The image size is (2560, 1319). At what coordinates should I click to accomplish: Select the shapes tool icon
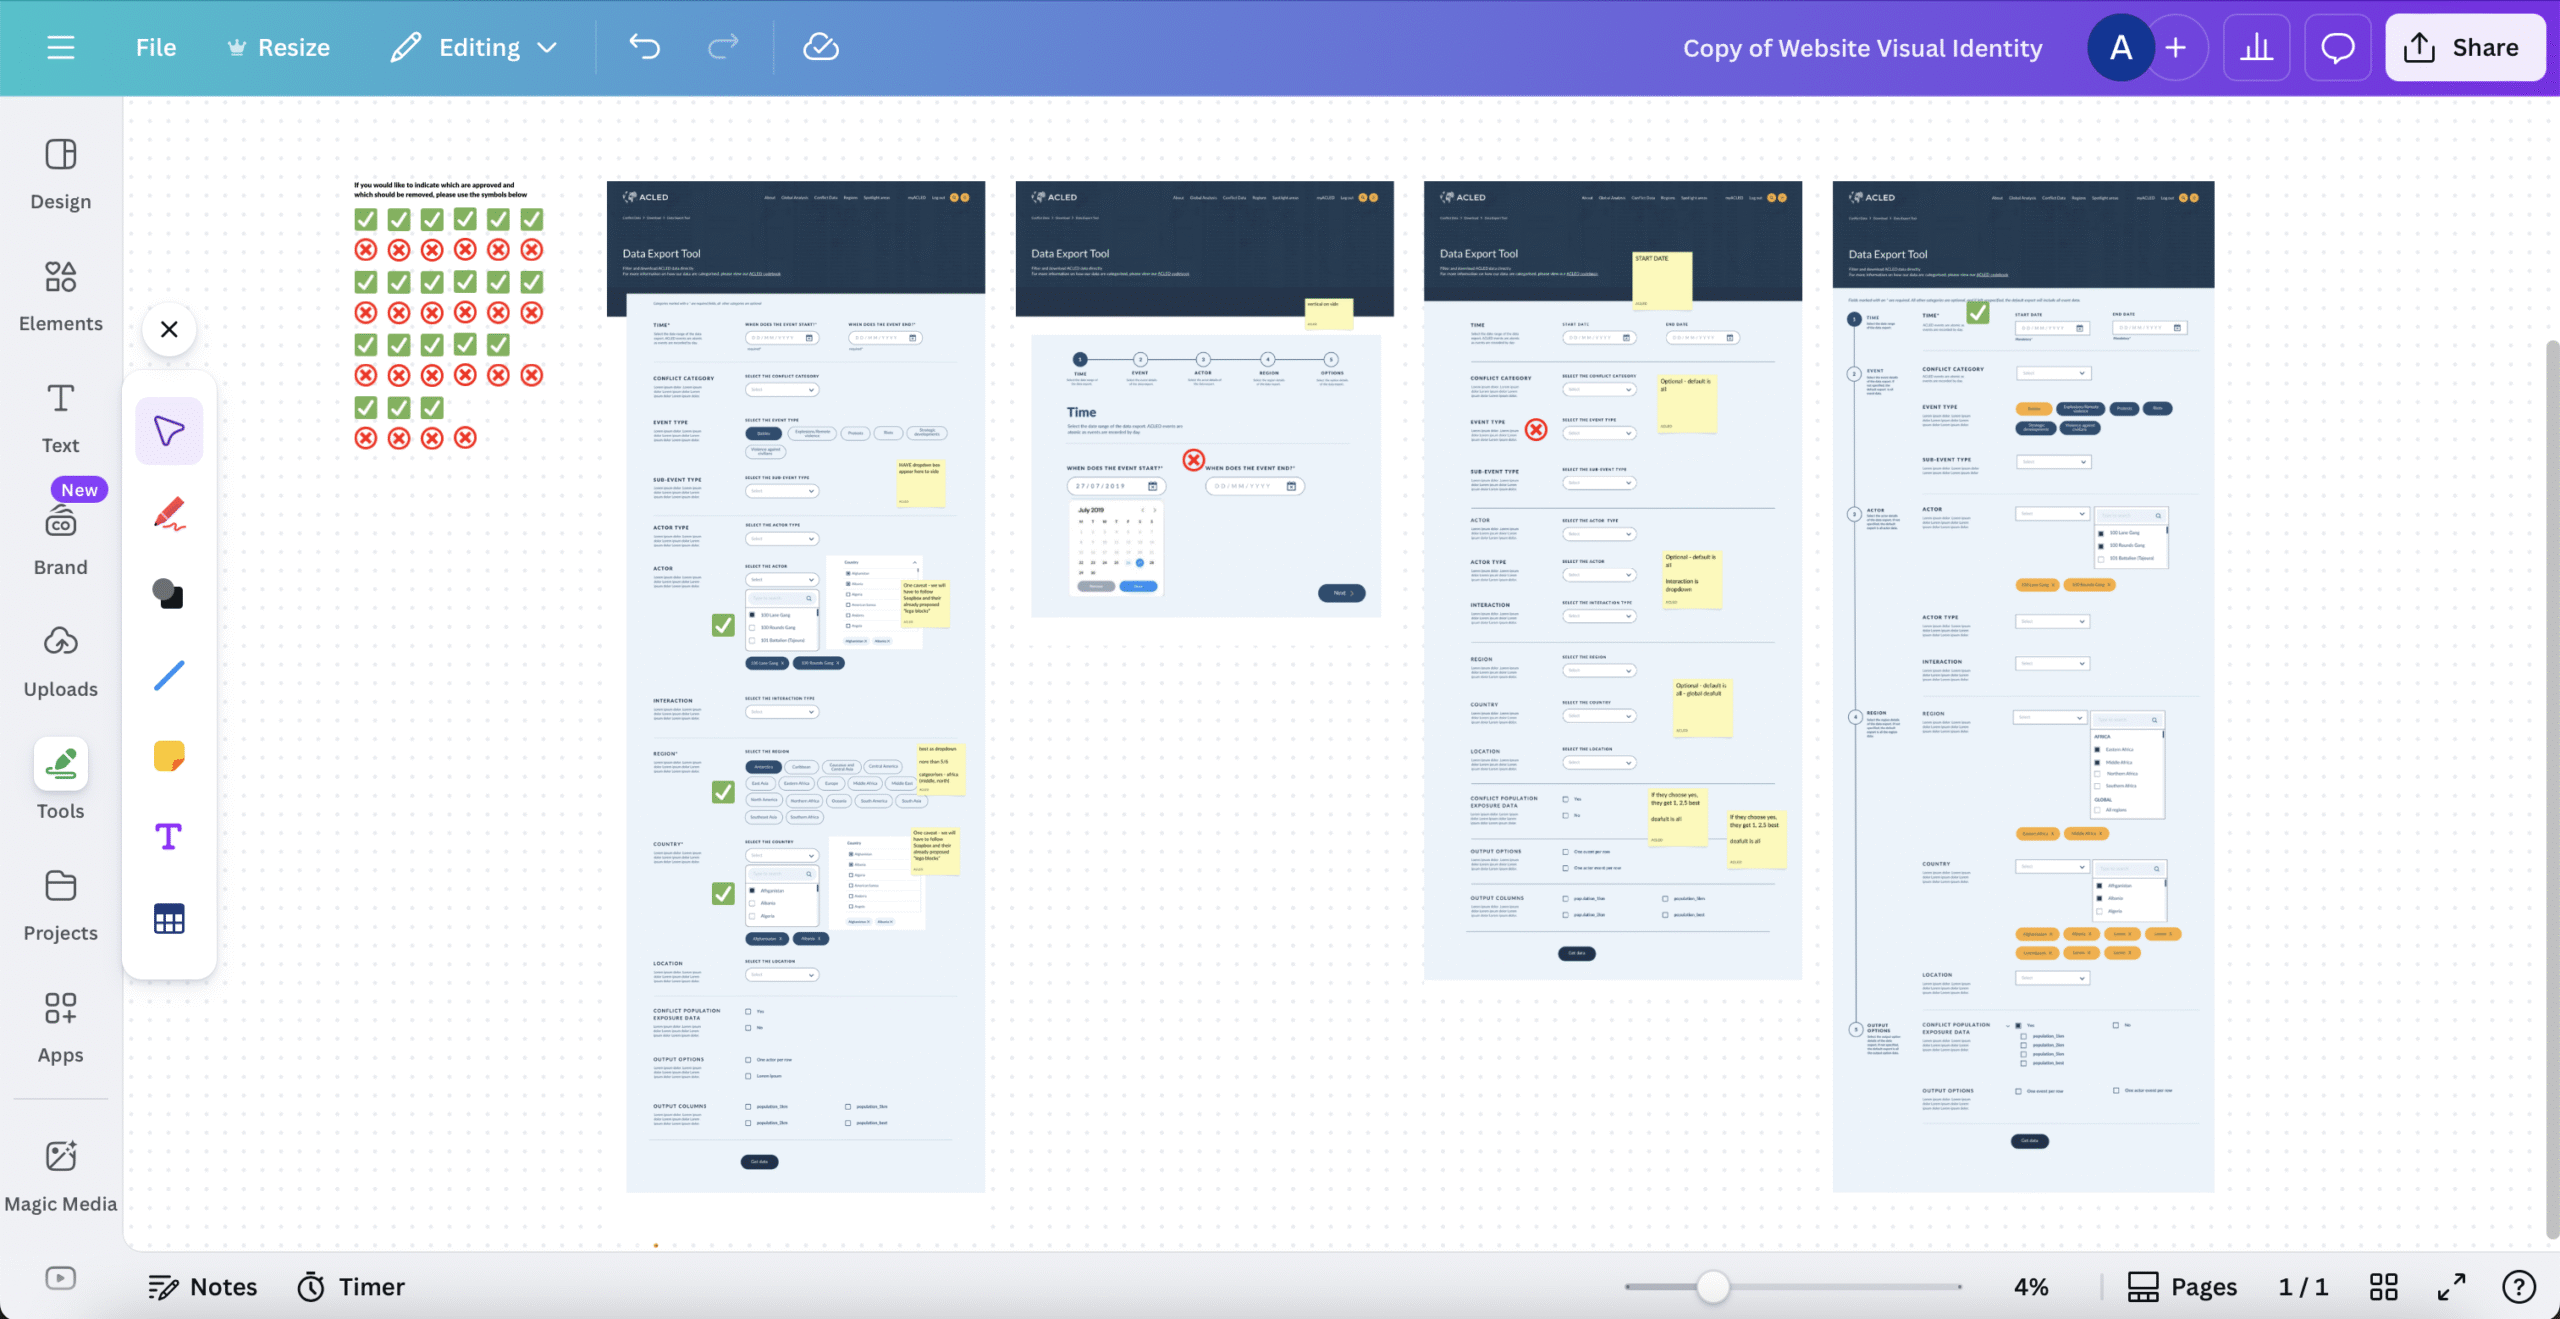coord(169,594)
